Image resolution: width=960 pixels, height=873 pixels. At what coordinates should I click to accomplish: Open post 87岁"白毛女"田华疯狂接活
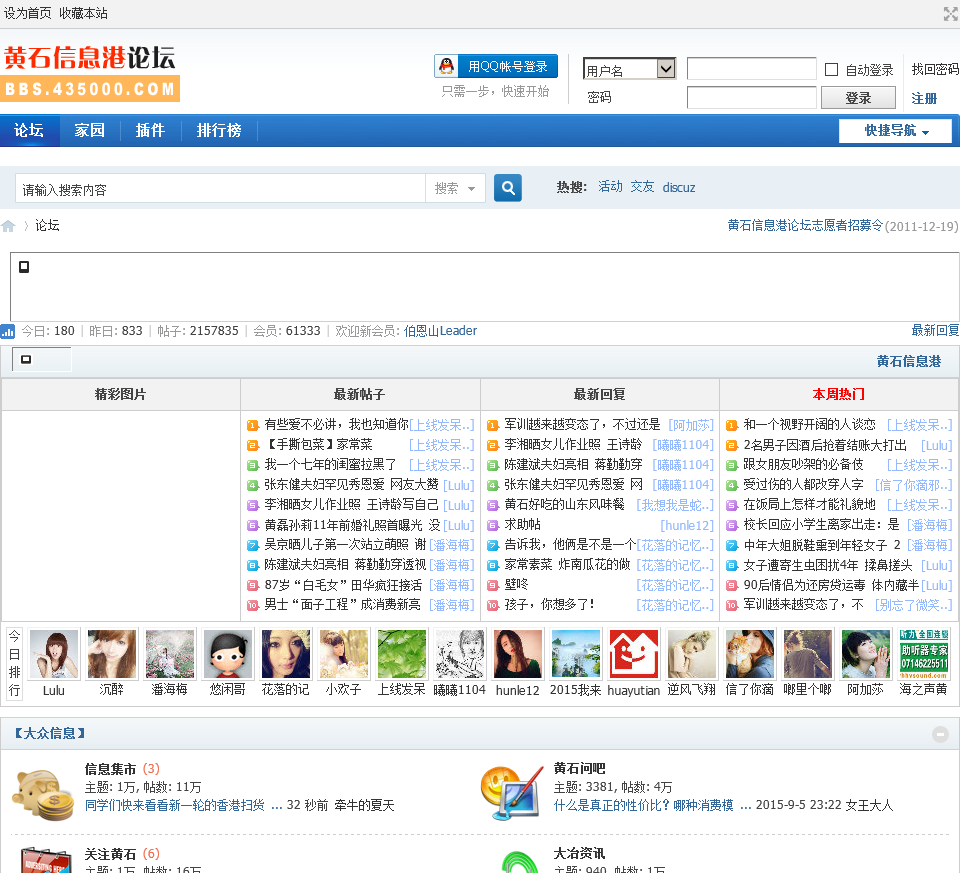tap(343, 585)
